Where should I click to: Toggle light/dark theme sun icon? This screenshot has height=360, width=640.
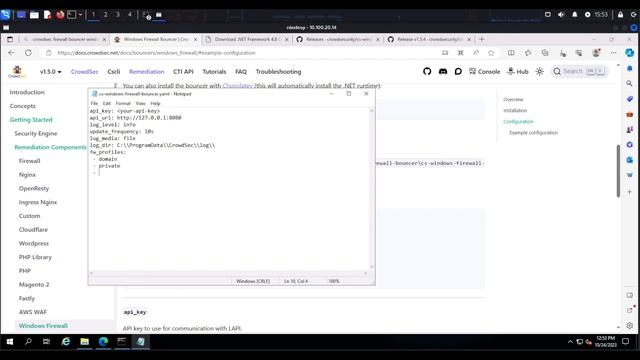point(540,71)
